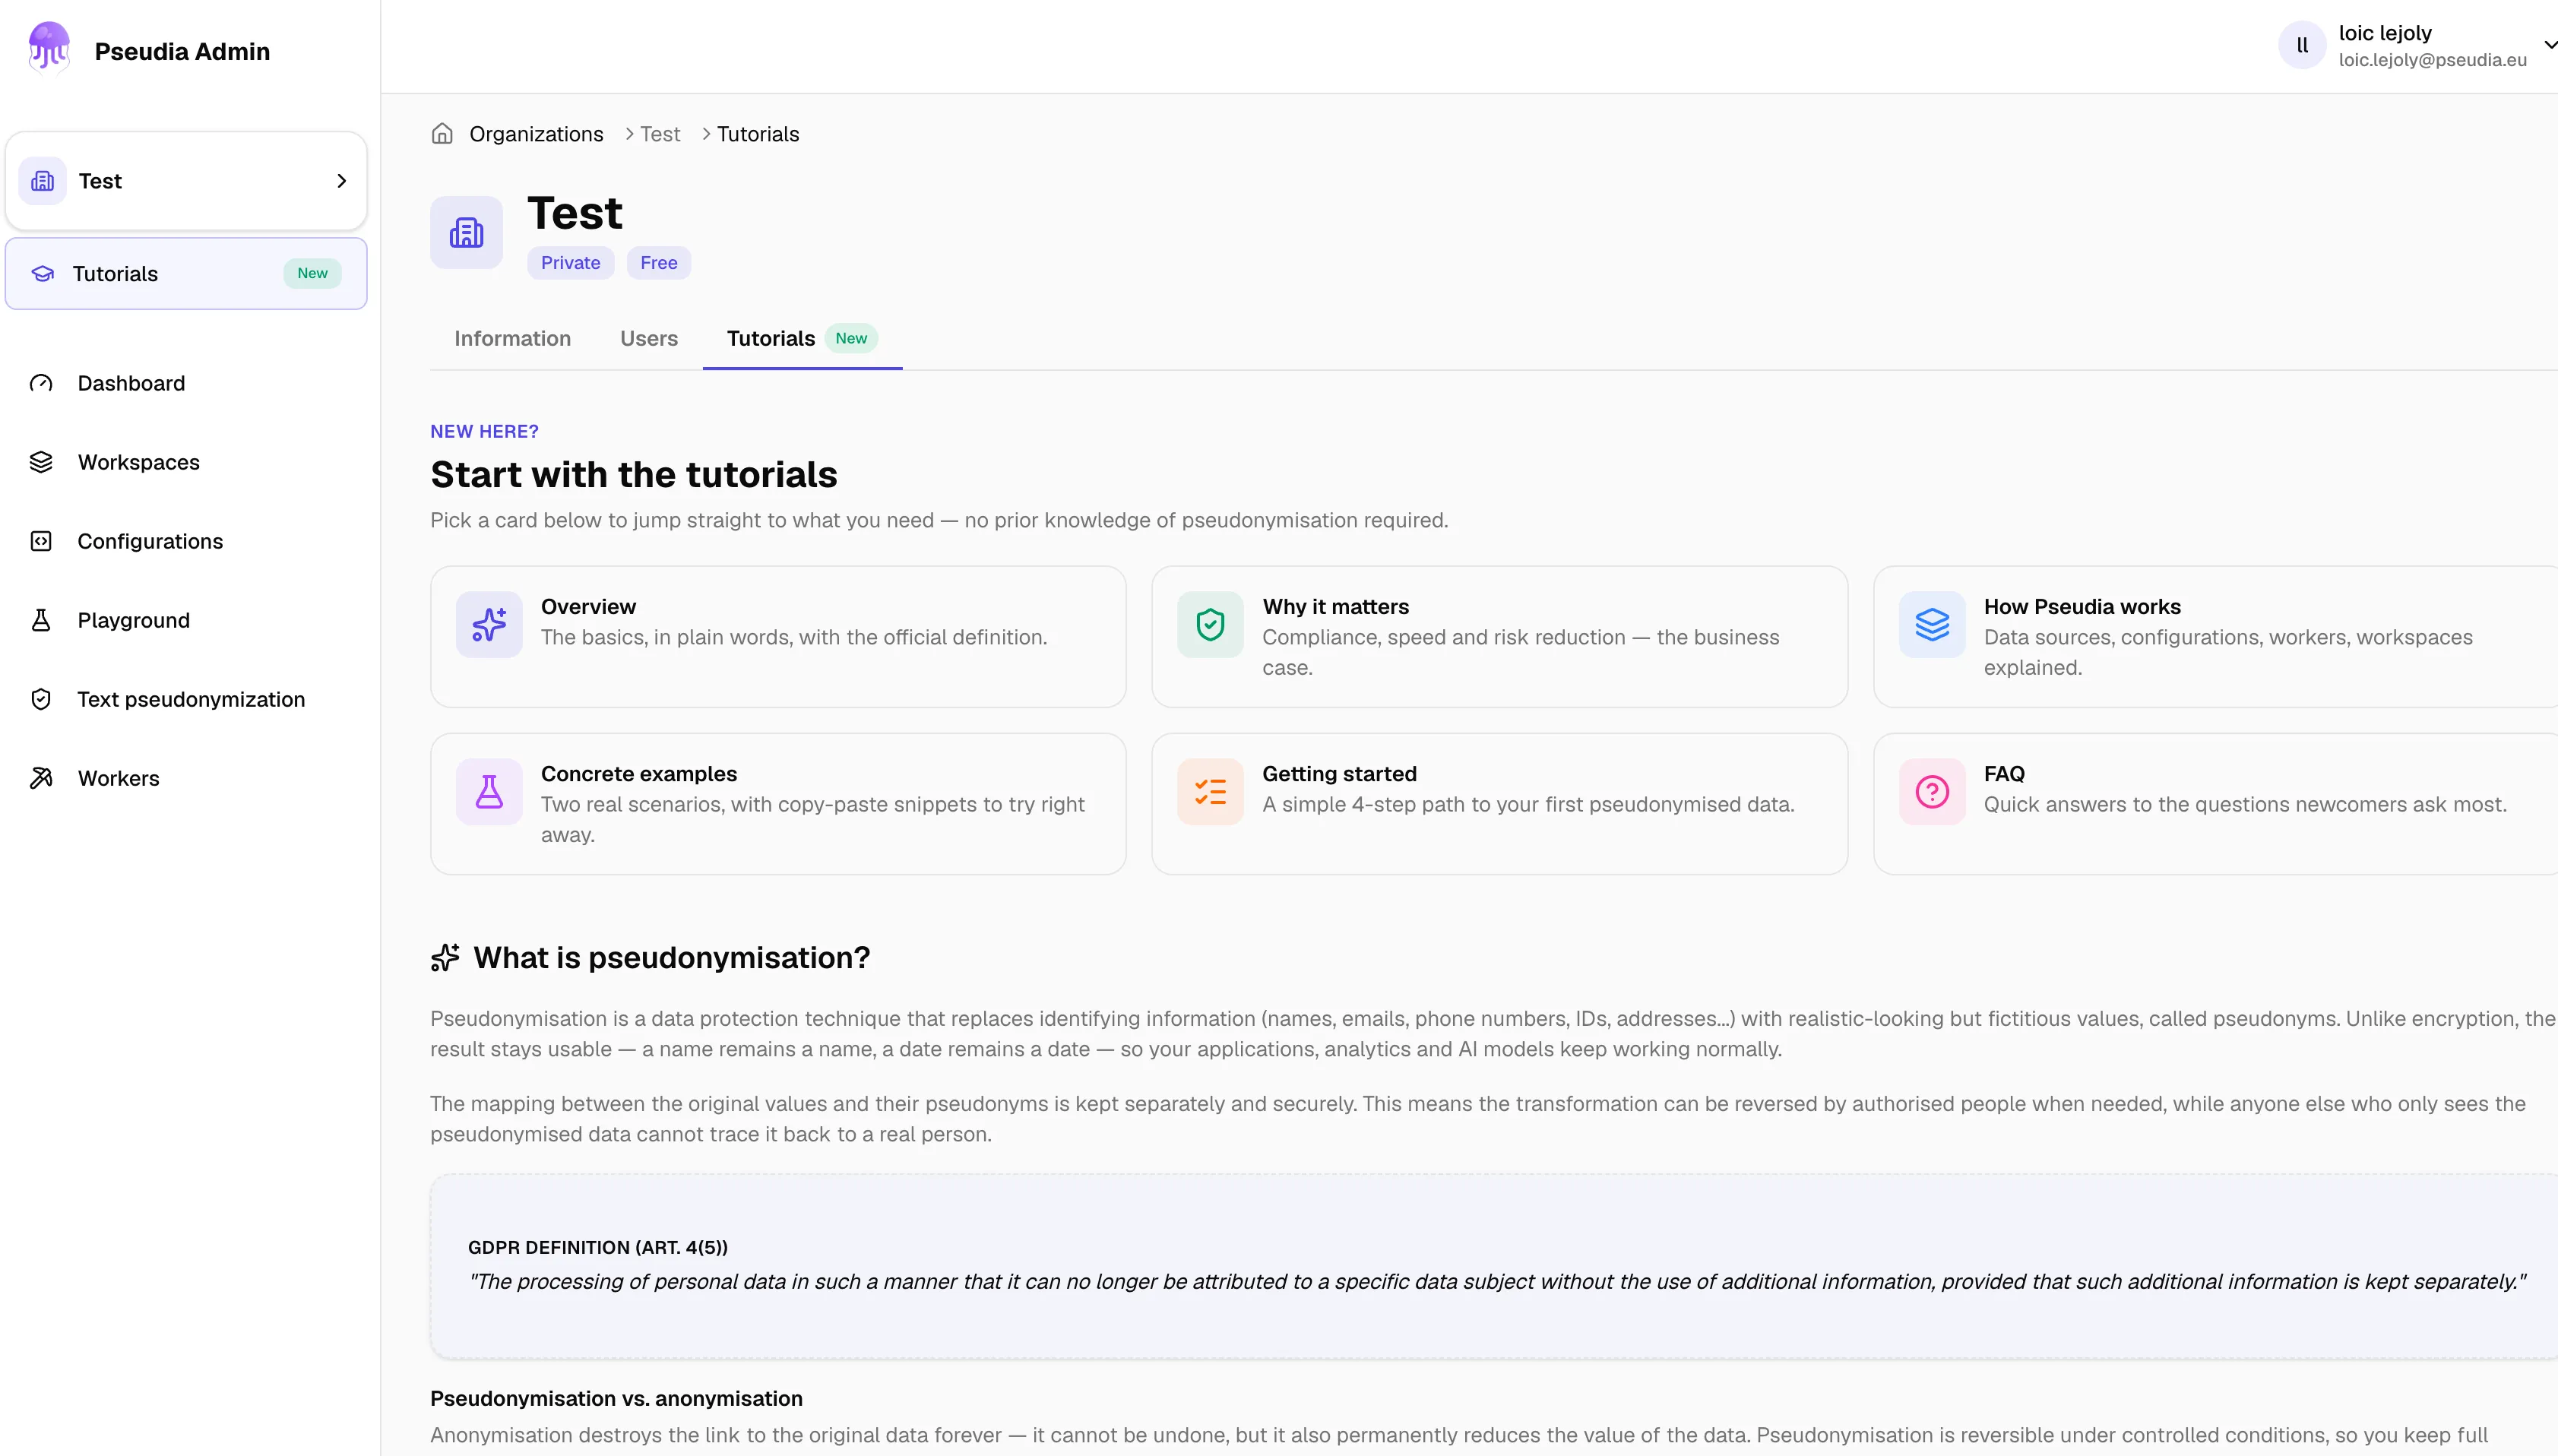Viewport: 2558px width, 1456px height.
Task: Click the Free plan badge
Action: point(659,263)
